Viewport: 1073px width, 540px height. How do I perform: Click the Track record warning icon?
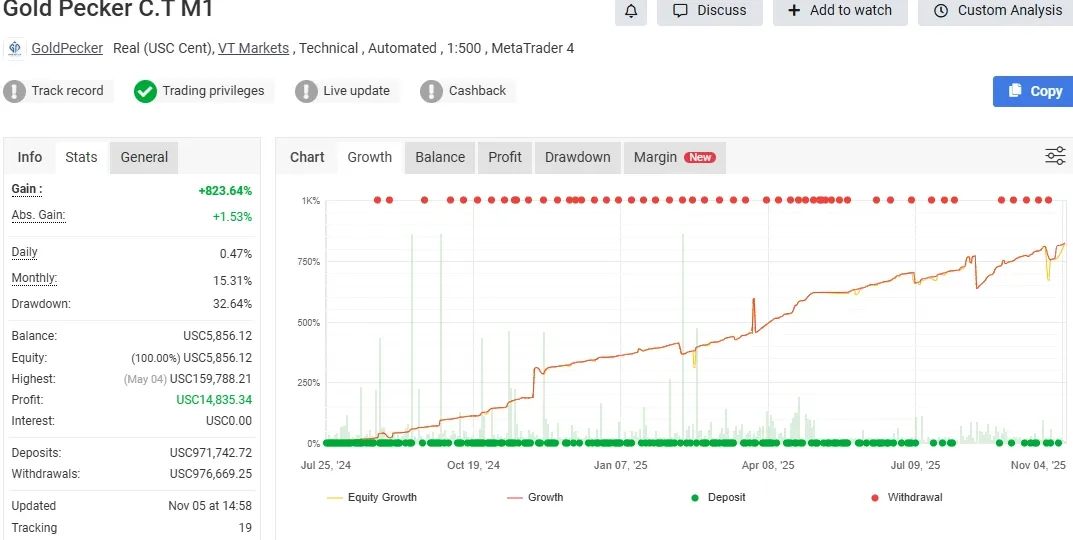15,91
